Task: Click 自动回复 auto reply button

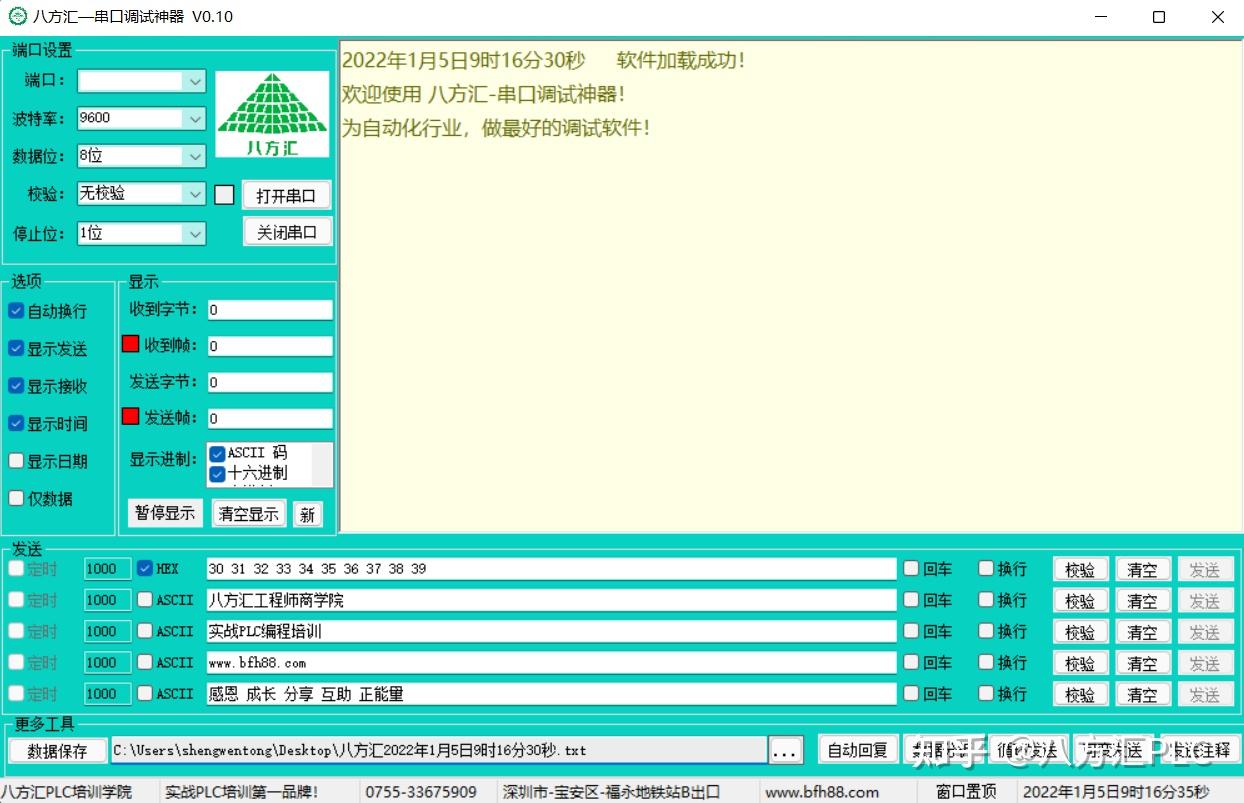Action: pos(857,749)
